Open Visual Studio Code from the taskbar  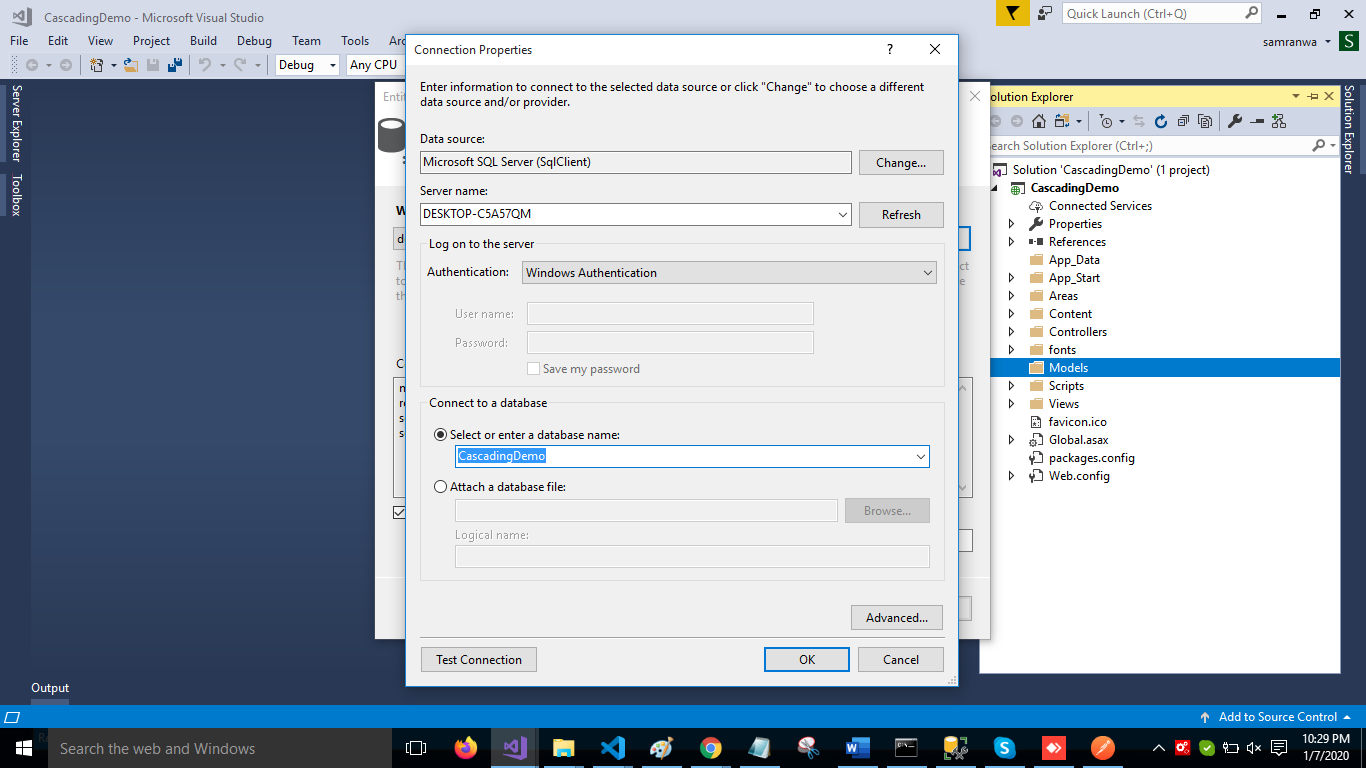(613, 748)
